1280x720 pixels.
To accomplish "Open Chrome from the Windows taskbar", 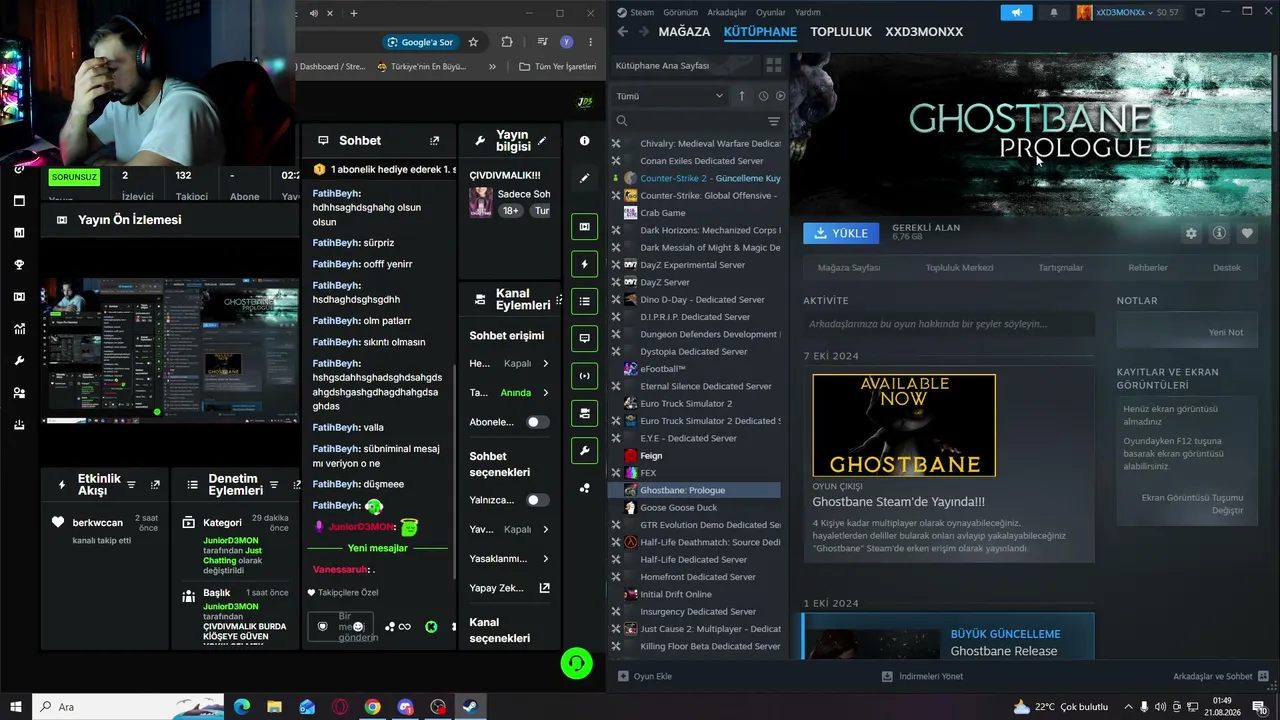I will point(372,707).
